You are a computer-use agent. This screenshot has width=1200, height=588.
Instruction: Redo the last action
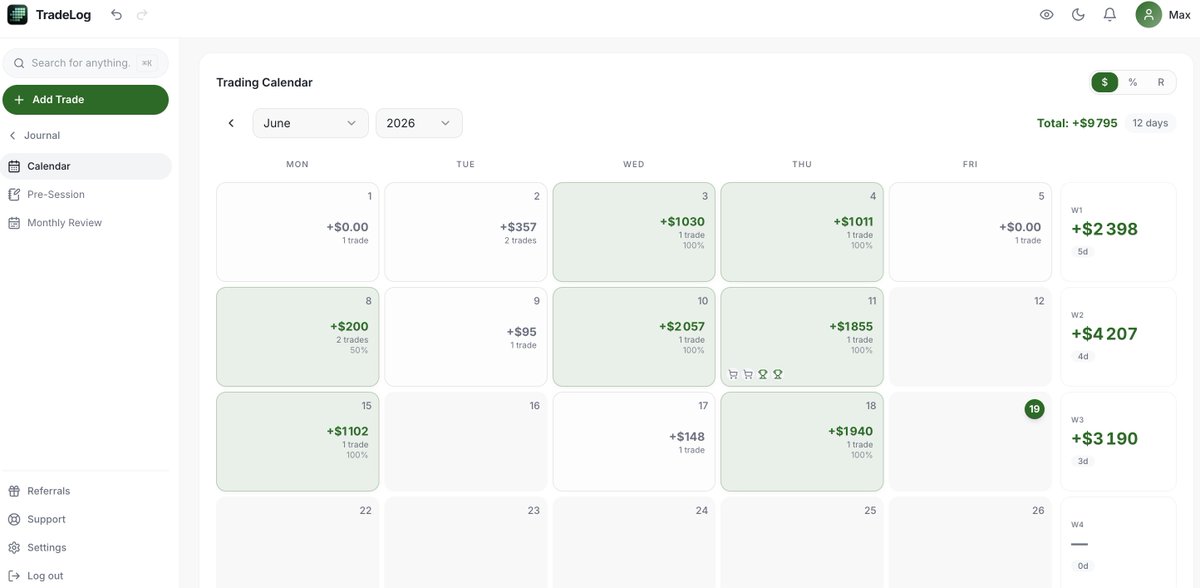142,15
